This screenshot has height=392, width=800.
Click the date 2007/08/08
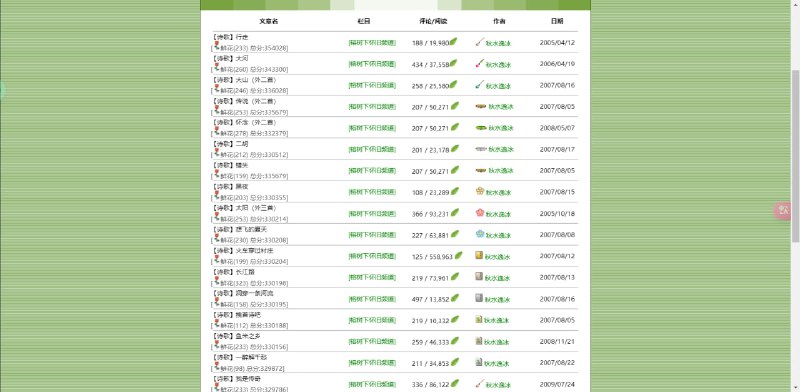tap(557, 235)
